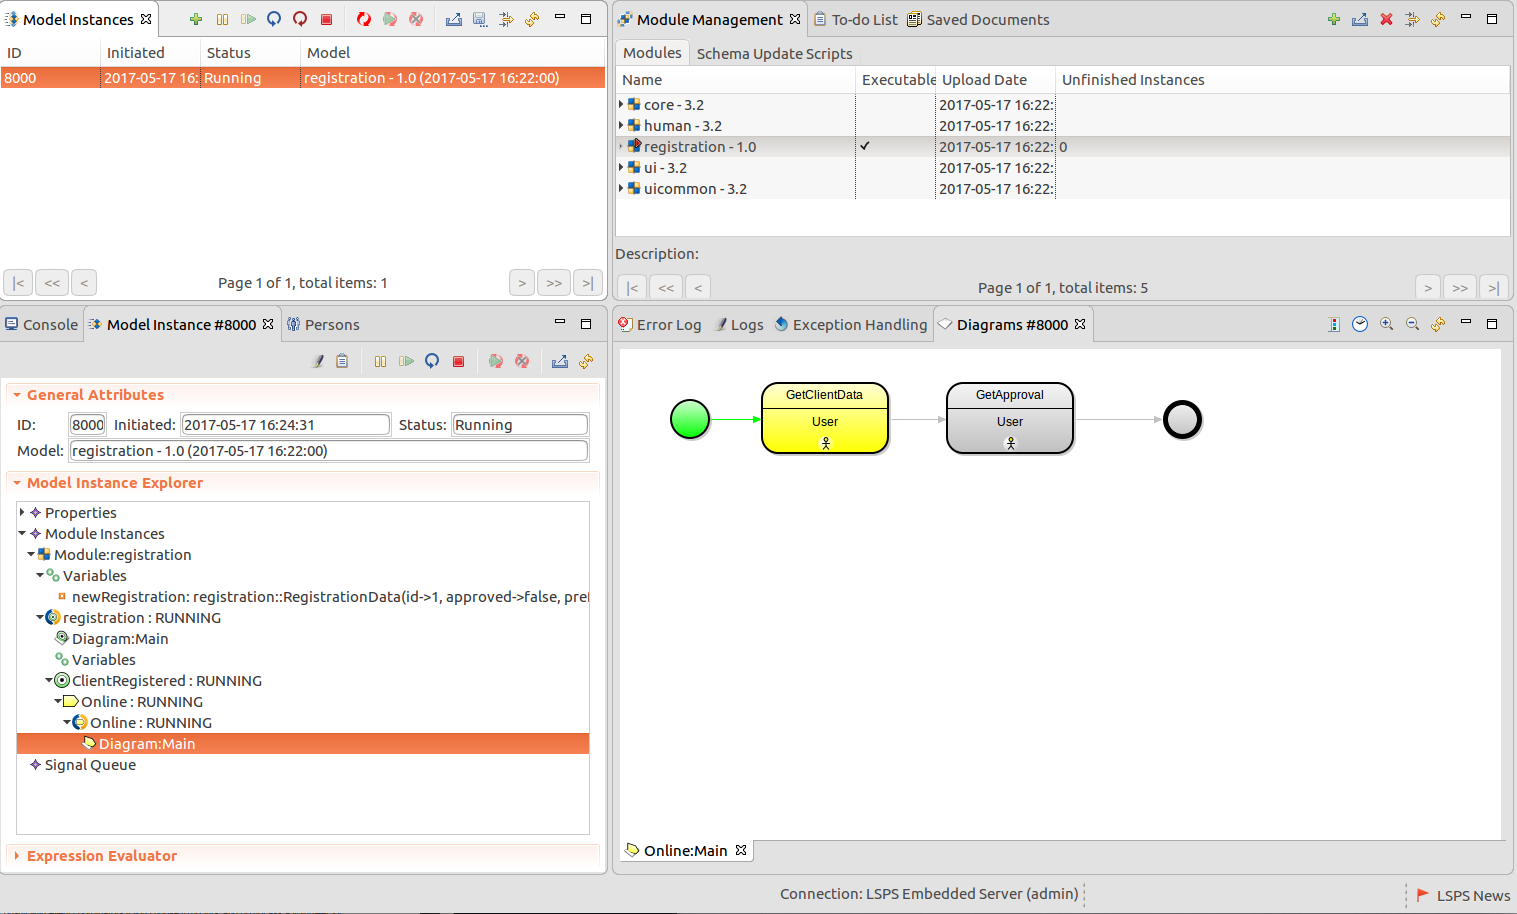The height and width of the screenshot is (914, 1517).
Task: Click the Executable checkmark for registration - 1.0
Action: tap(865, 146)
